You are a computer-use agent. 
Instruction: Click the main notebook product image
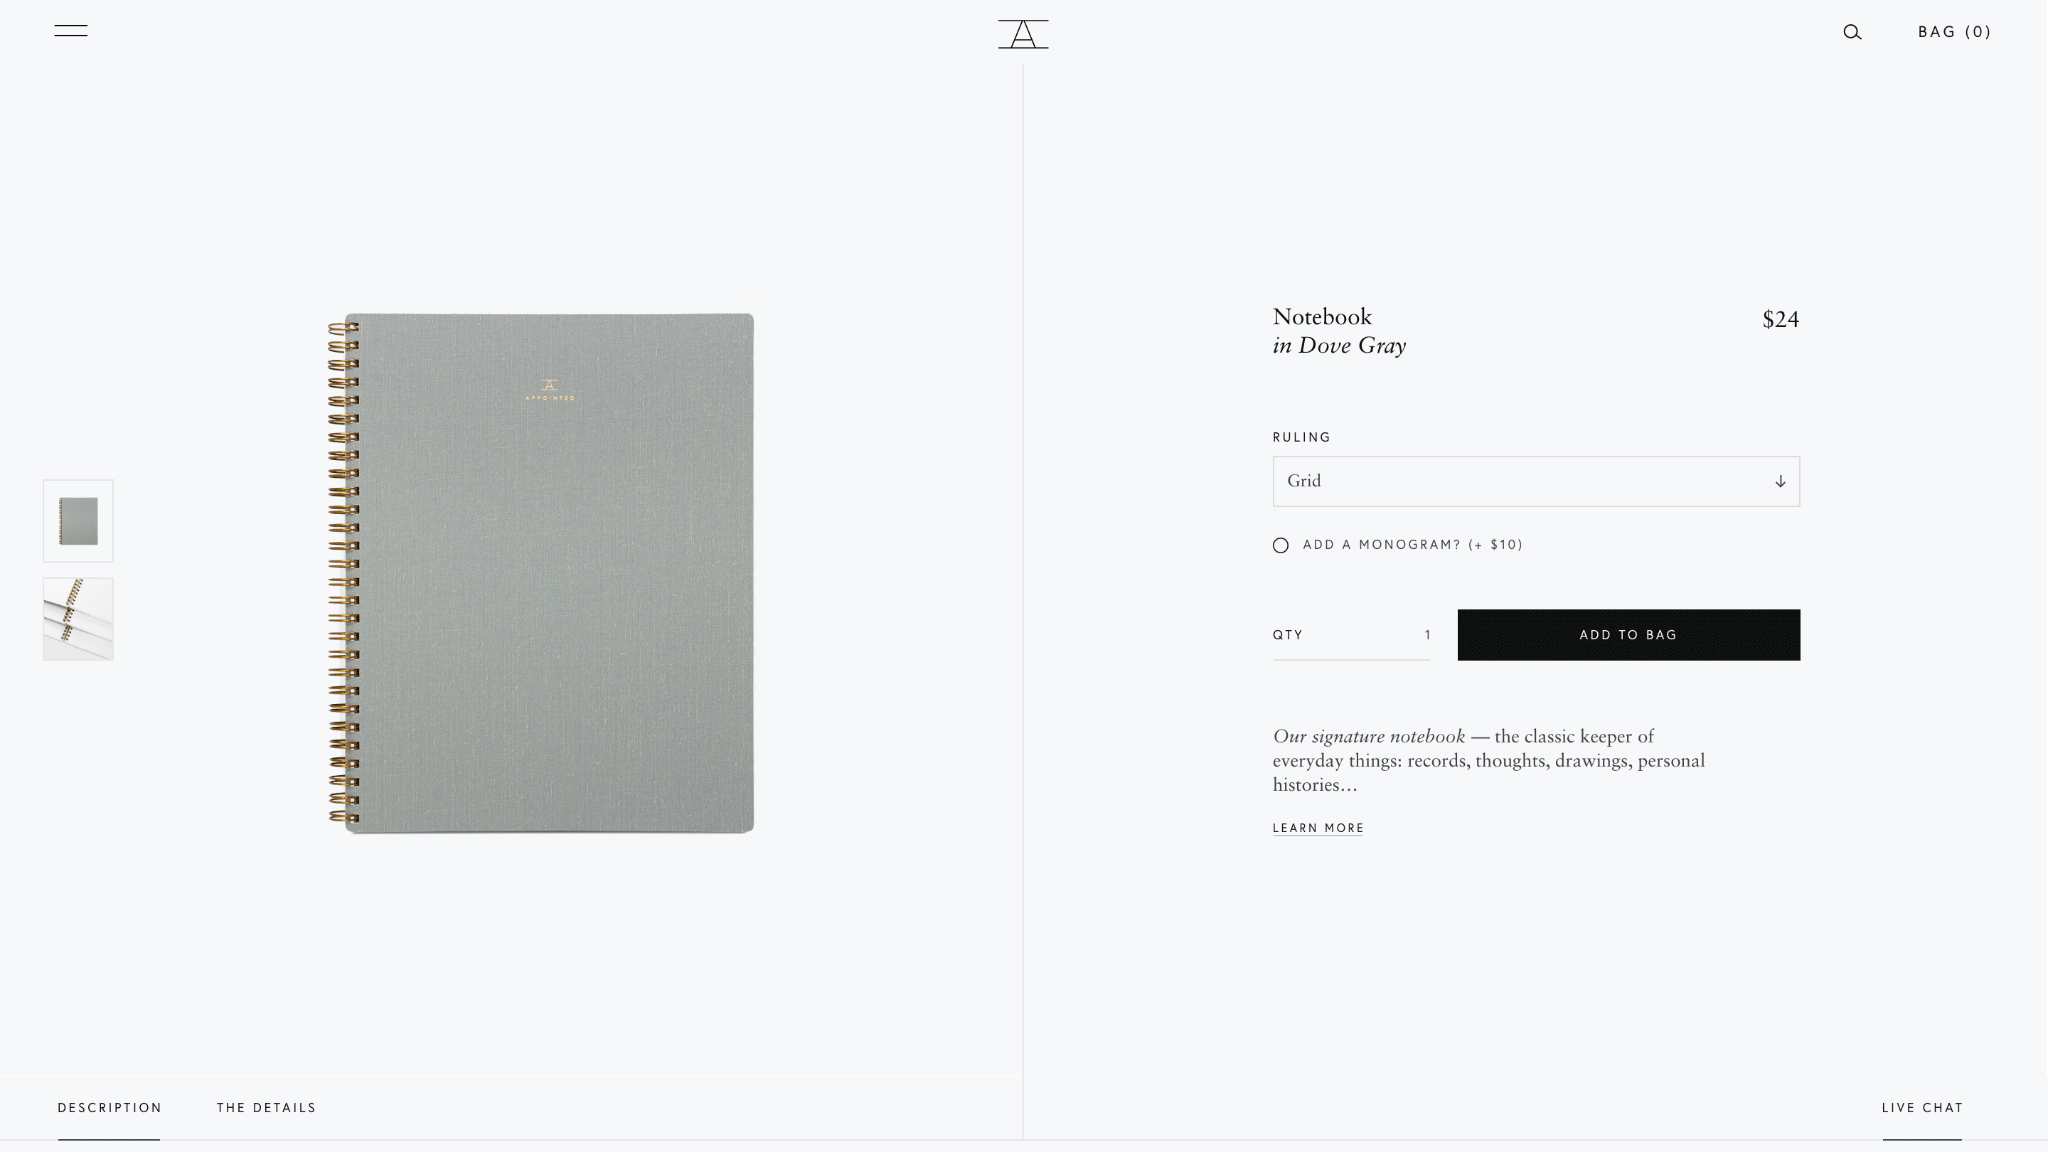pos(541,573)
